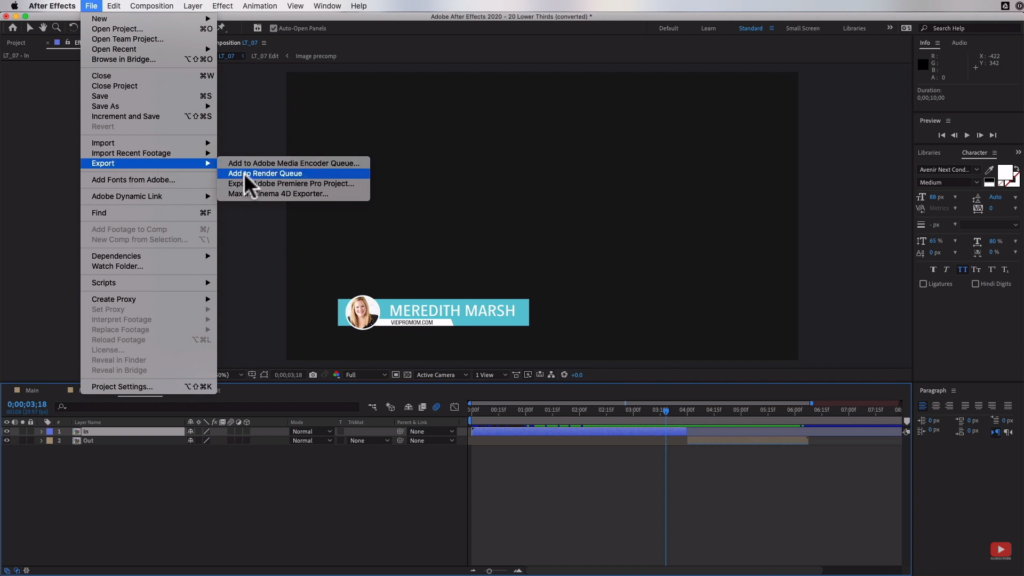This screenshot has width=1024, height=576.
Task: Center paragraph text
Action: click(x=936, y=406)
